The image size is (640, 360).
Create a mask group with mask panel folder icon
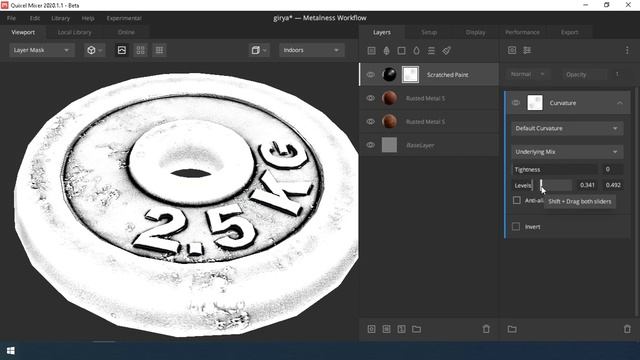[x=512, y=329]
